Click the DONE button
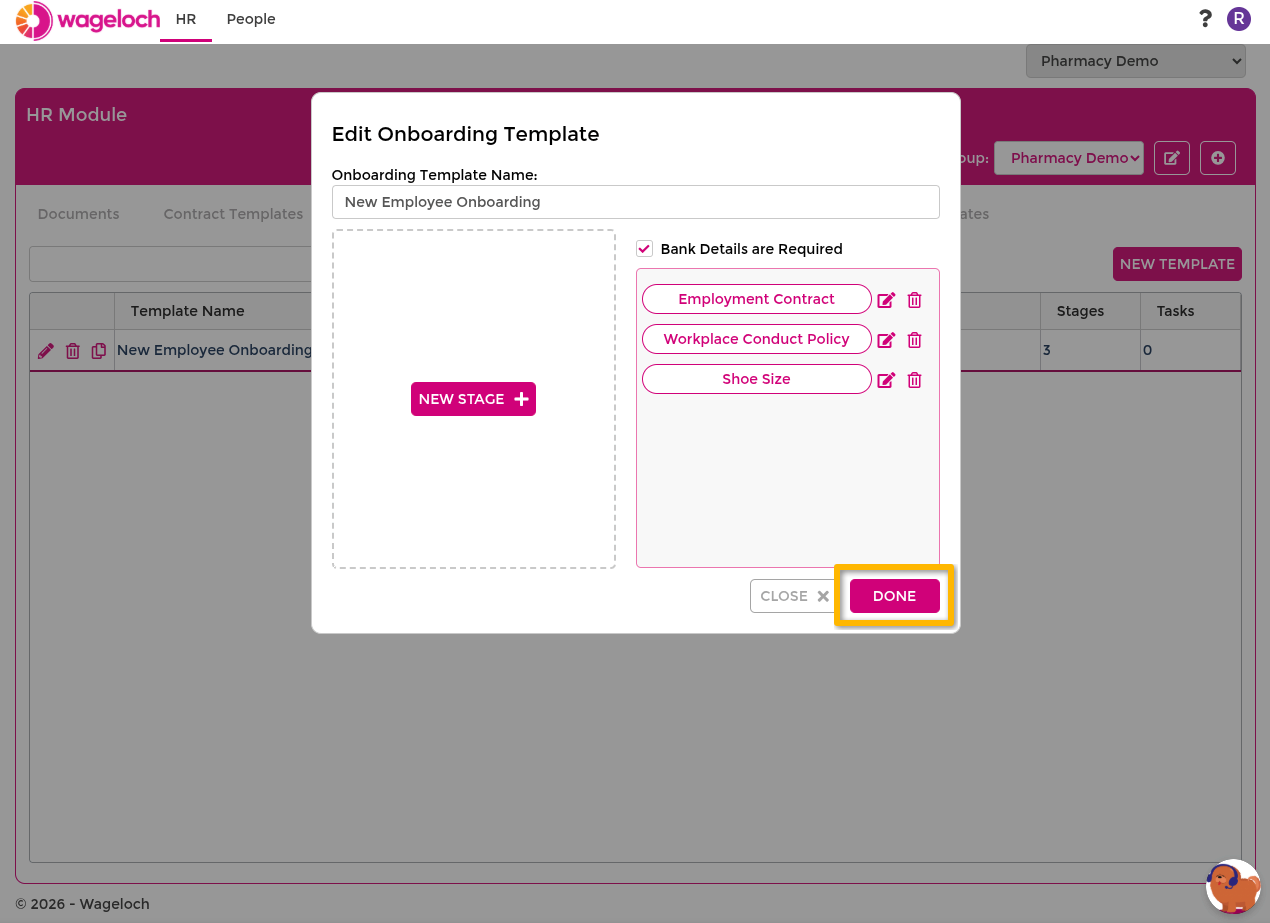The image size is (1270, 923). point(895,596)
